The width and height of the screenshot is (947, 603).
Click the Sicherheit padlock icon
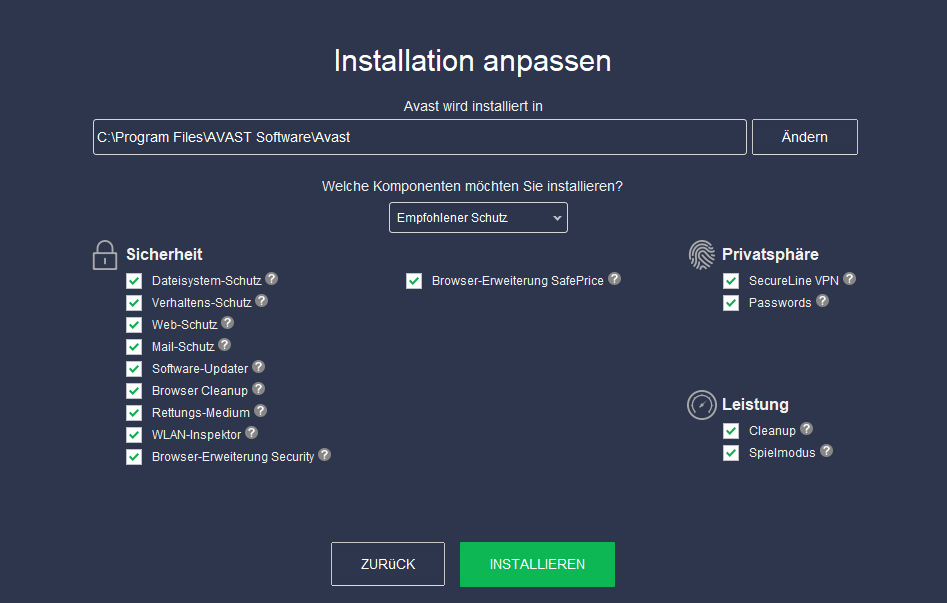point(105,255)
